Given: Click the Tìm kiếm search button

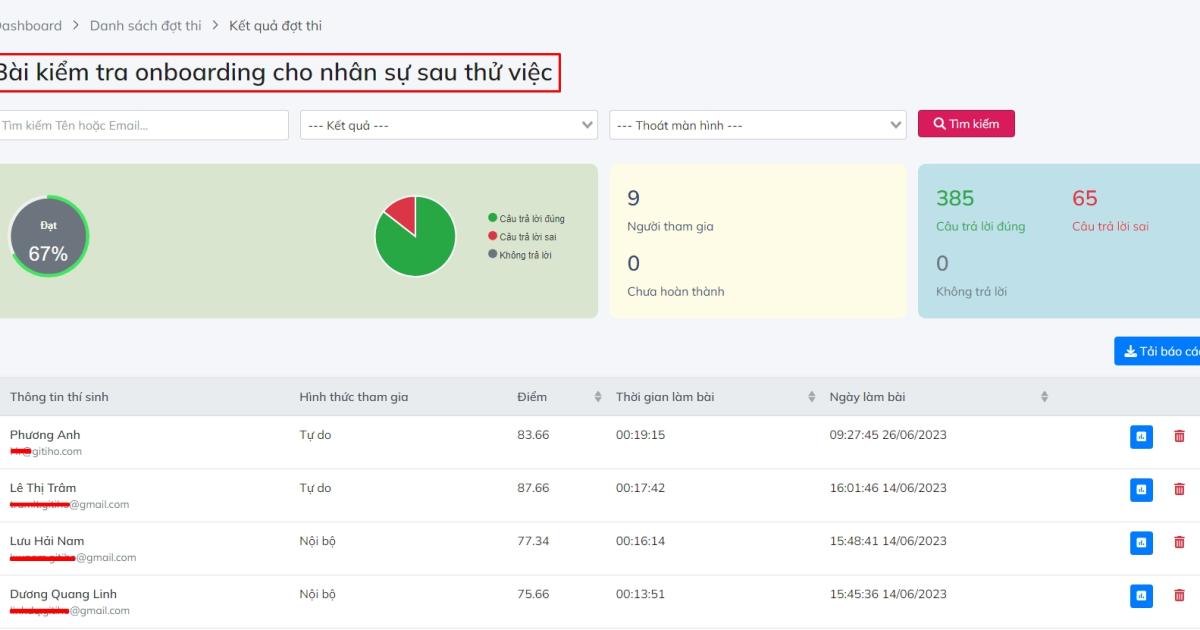Looking at the screenshot, I should 966,124.
